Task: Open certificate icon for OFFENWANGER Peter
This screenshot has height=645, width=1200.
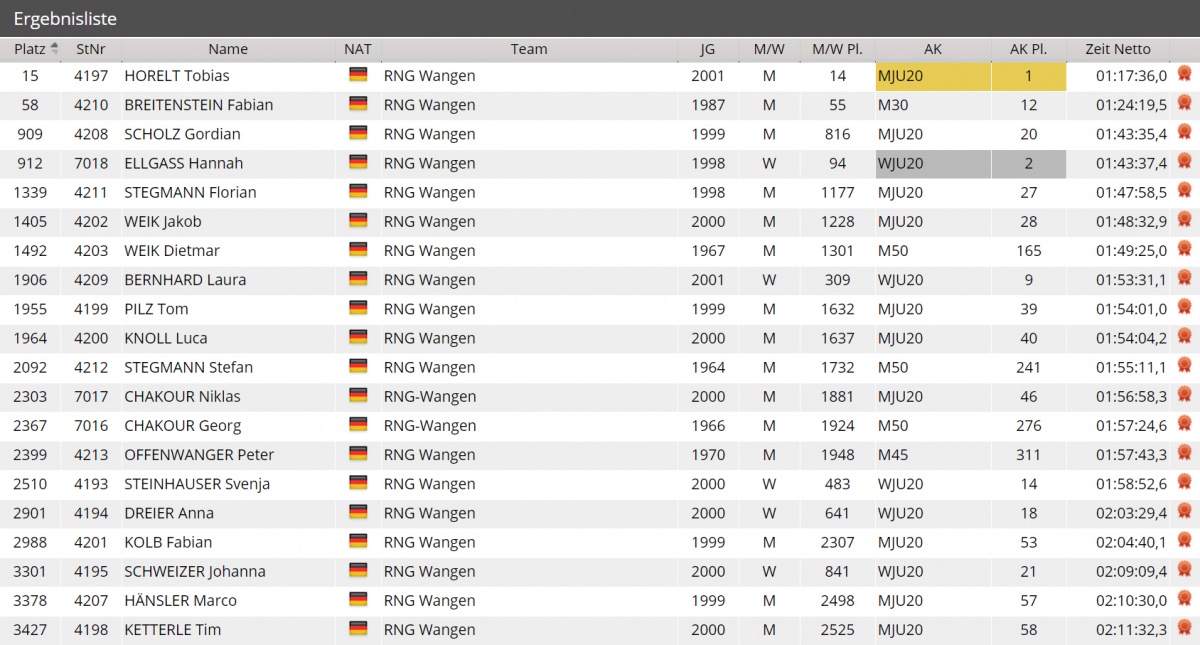Action: 1185,453
